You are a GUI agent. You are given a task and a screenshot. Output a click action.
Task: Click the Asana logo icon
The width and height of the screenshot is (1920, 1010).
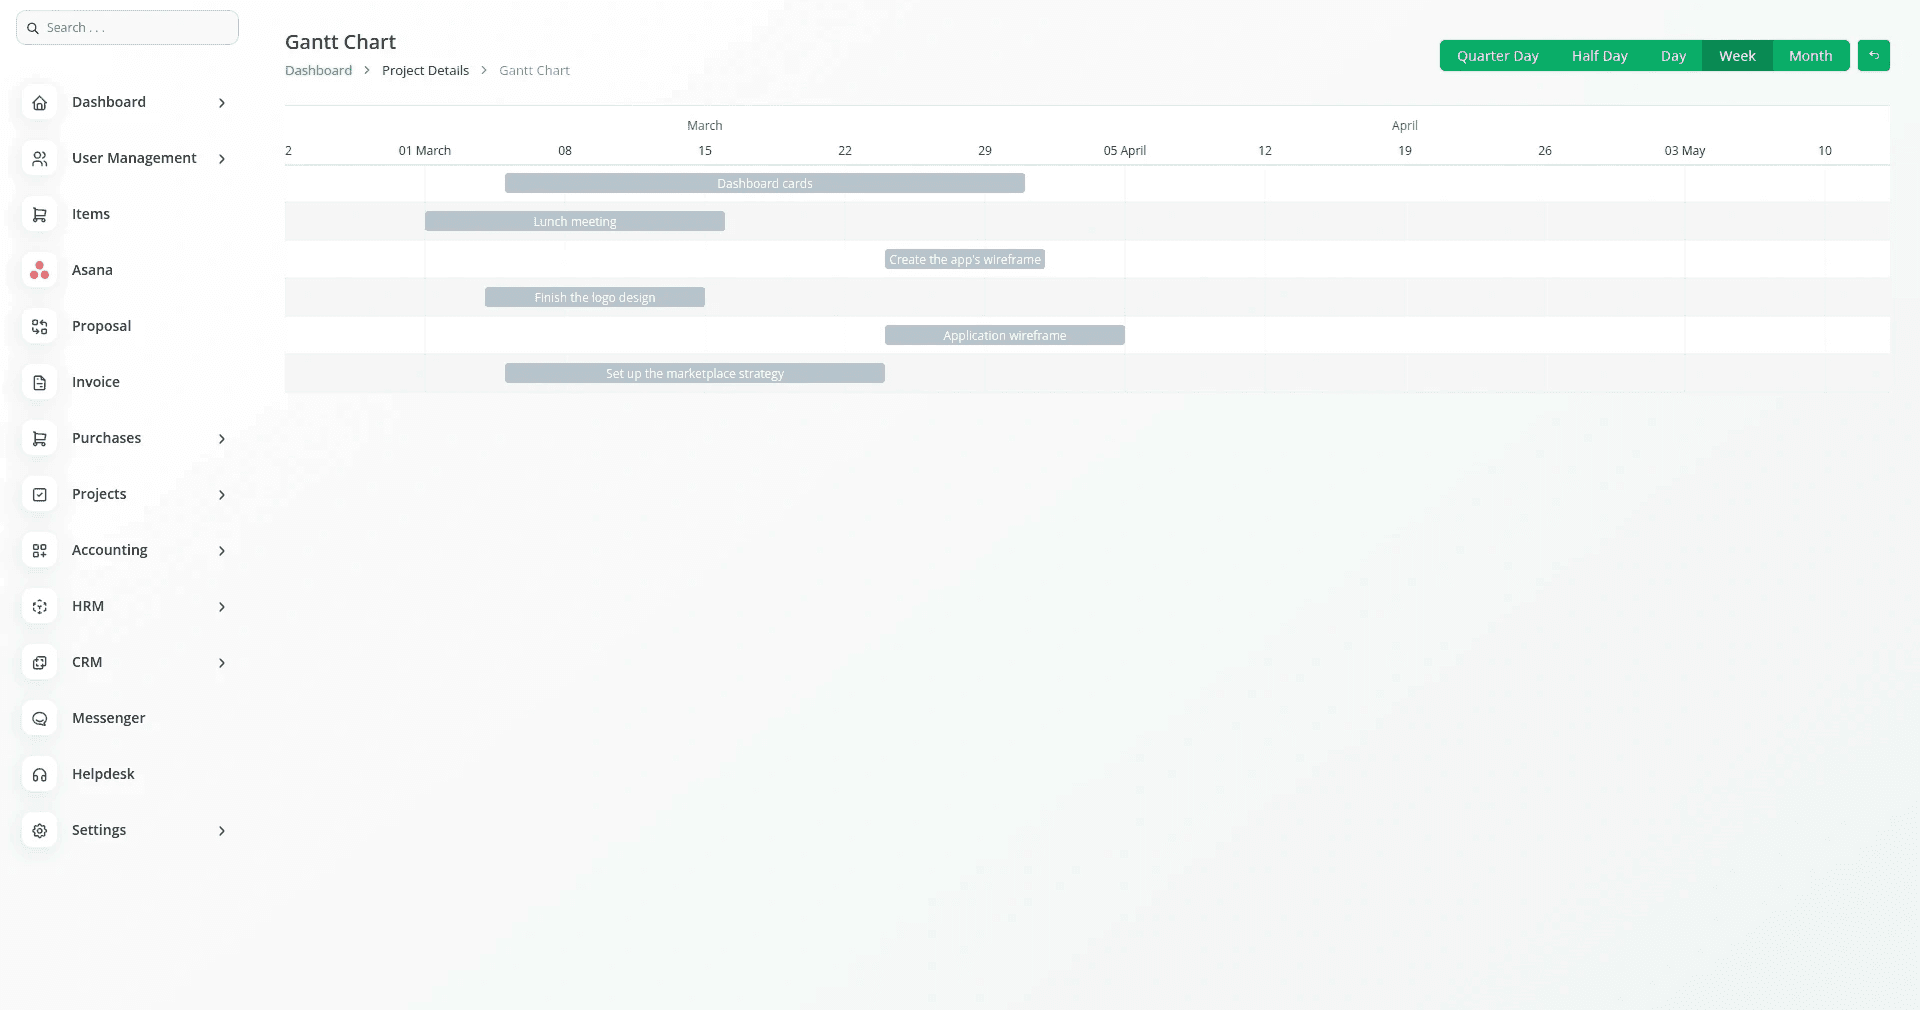(x=39, y=271)
